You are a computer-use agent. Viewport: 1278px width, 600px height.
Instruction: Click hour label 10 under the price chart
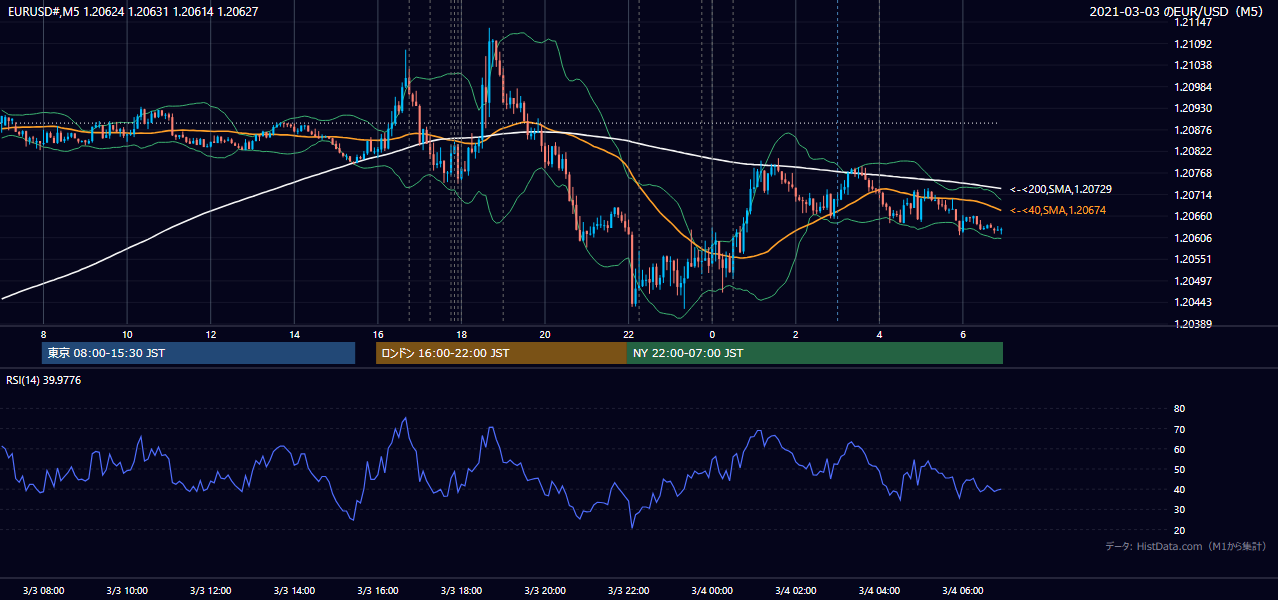127,334
